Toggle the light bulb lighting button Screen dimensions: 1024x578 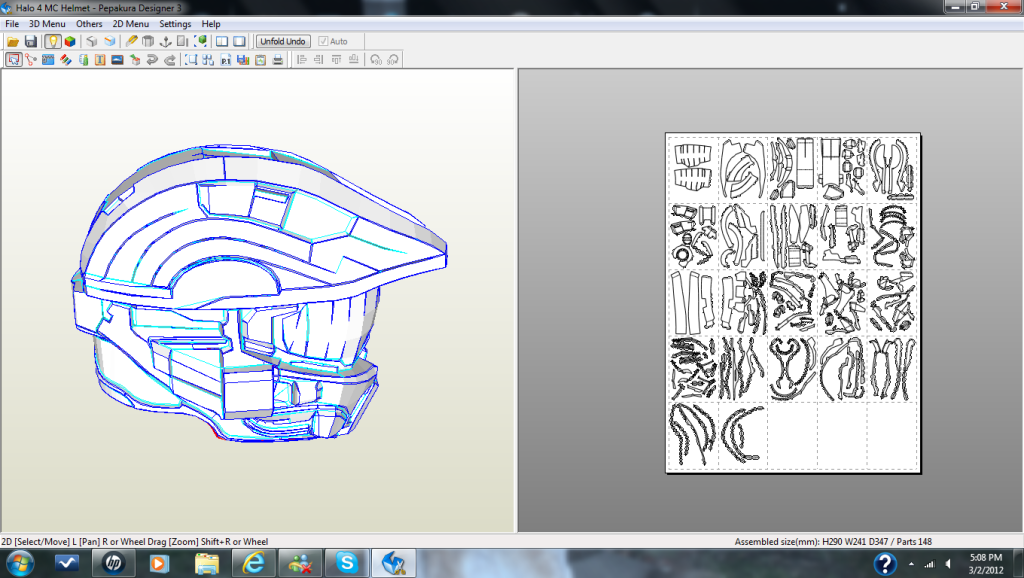tap(52, 41)
